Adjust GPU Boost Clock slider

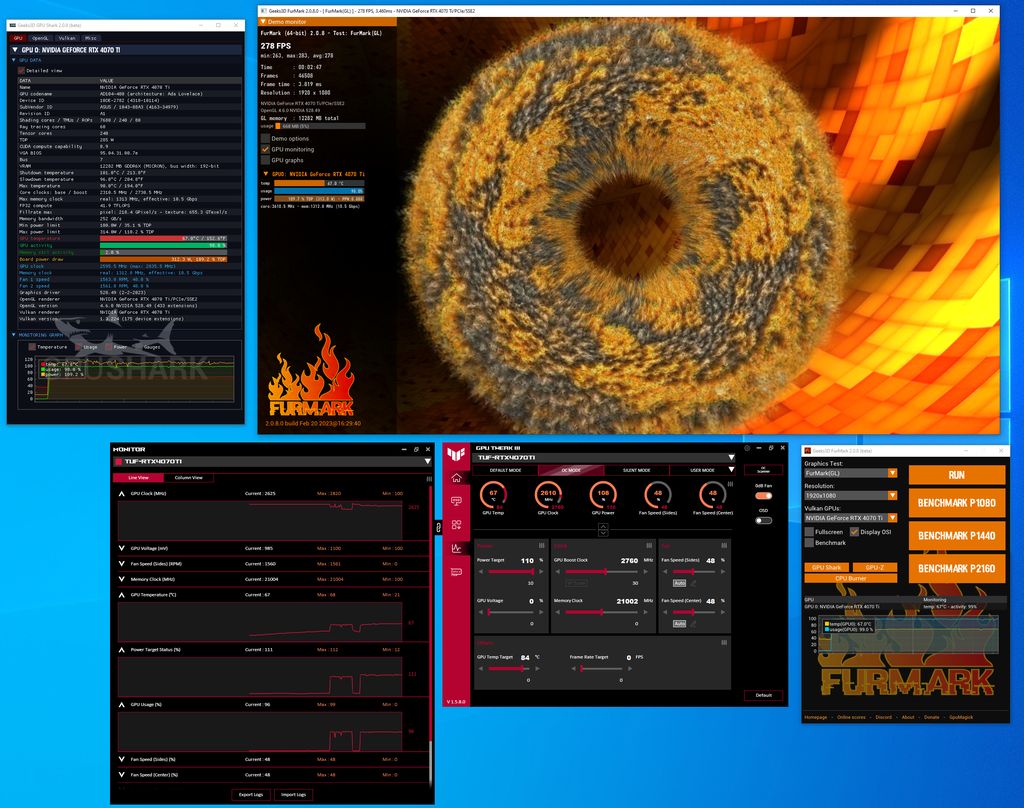click(601, 572)
